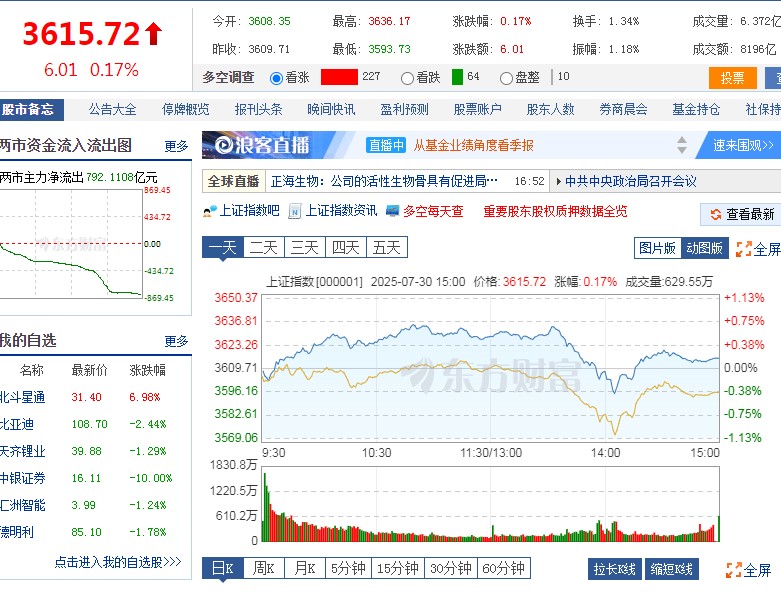Click 速来围观 button
Image resolution: width=781 pixels, height=593 pixels.
tap(743, 145)
